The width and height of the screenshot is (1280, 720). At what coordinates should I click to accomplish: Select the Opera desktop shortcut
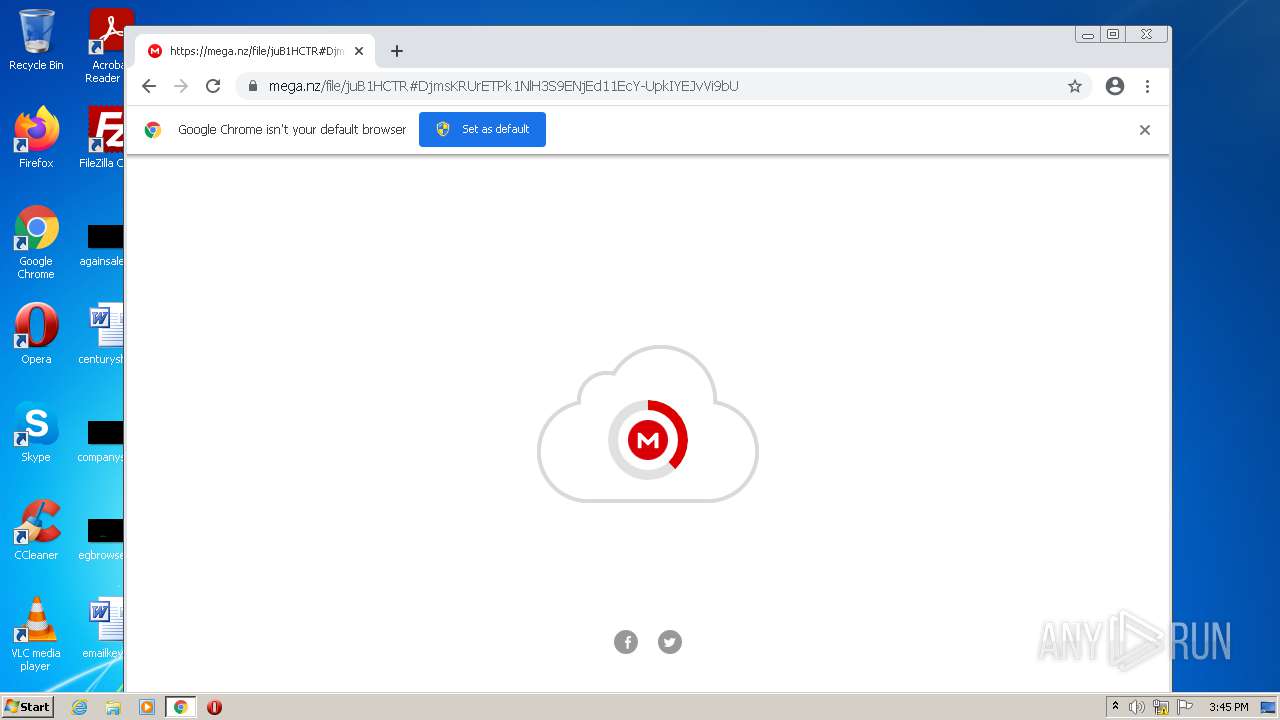[x=36, y=334]
